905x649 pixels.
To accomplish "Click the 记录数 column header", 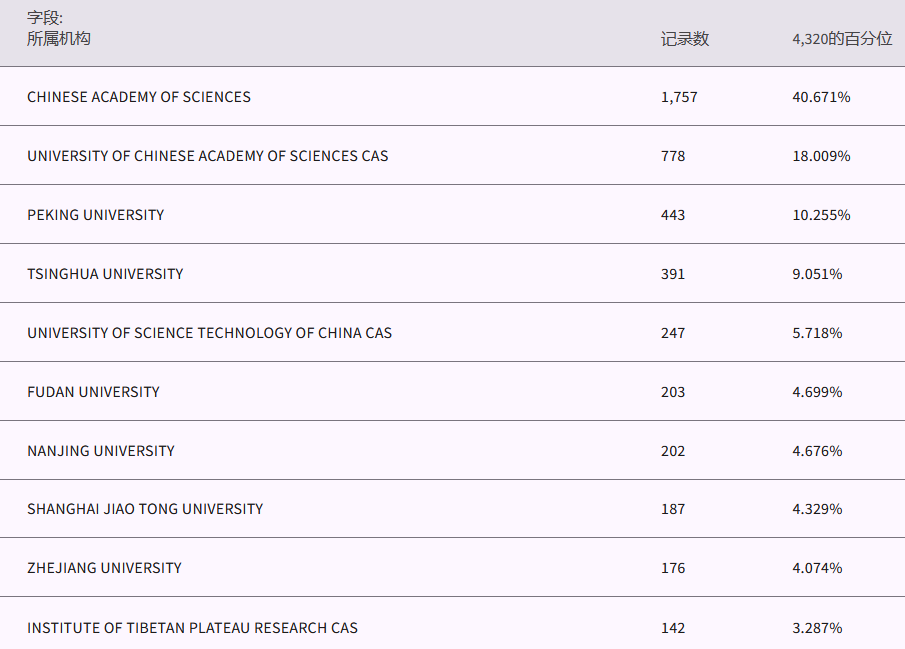I will 685,39.
